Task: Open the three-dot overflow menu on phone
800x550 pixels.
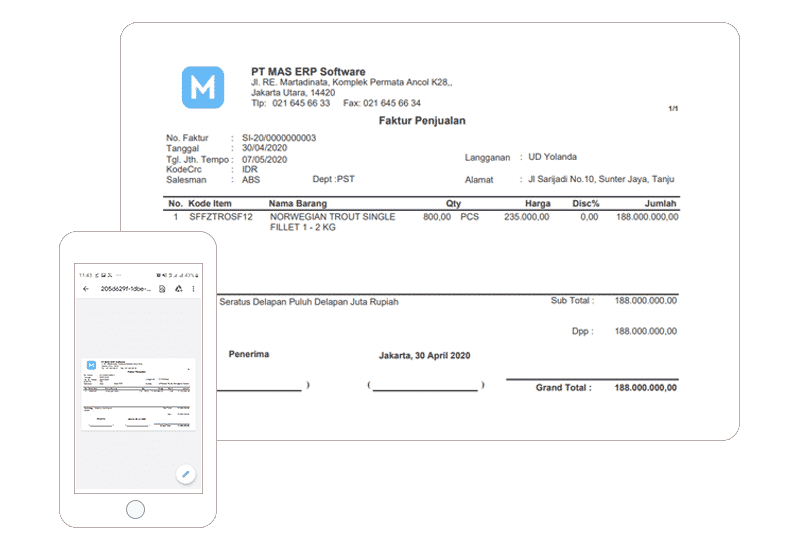Action: click(x=193, y=288)
